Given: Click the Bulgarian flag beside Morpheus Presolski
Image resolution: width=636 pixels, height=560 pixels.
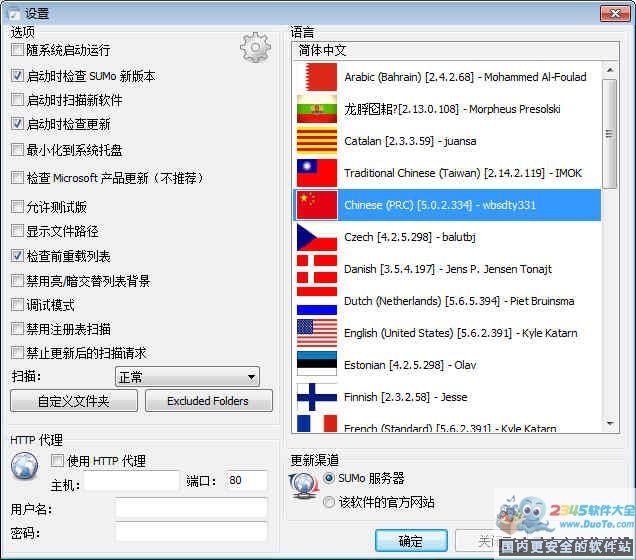Looking at the screenshot, I should [x=317, y=109].
